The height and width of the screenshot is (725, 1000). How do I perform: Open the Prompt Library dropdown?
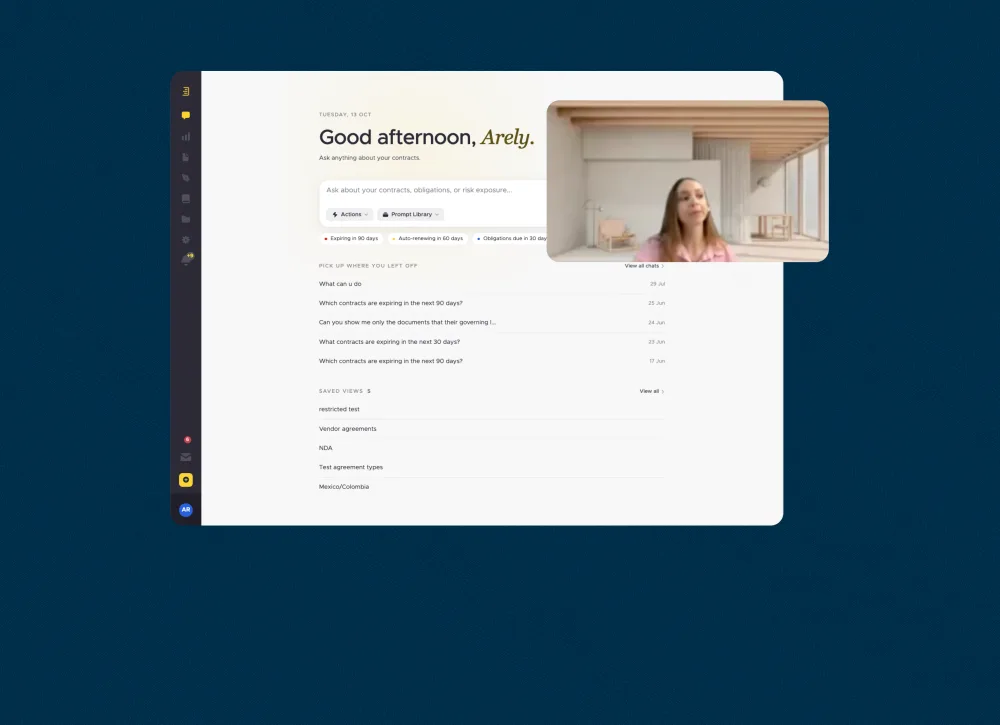coord(410,214)
